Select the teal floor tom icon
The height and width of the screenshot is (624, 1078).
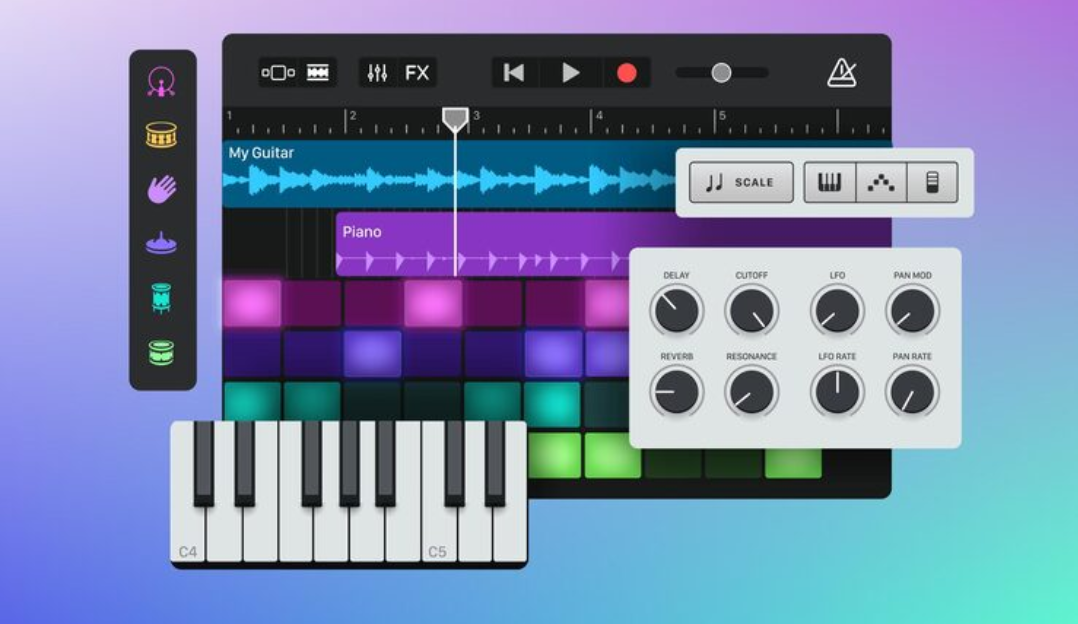pyautogui.click(x=161, y=297)
